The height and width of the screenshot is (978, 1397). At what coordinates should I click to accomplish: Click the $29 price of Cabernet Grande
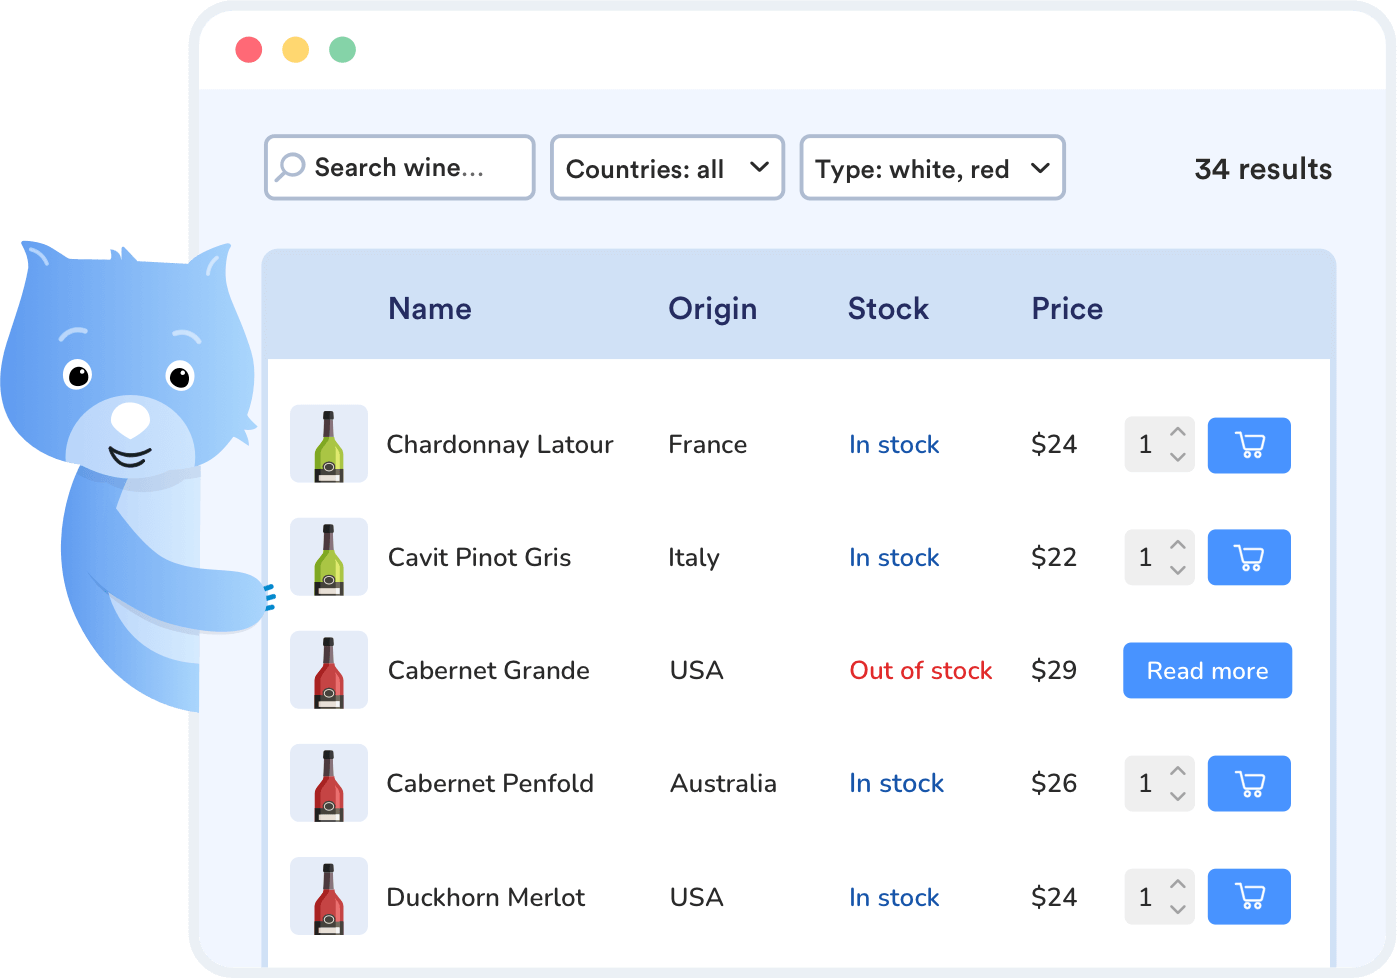click(x=1054, y=670)
